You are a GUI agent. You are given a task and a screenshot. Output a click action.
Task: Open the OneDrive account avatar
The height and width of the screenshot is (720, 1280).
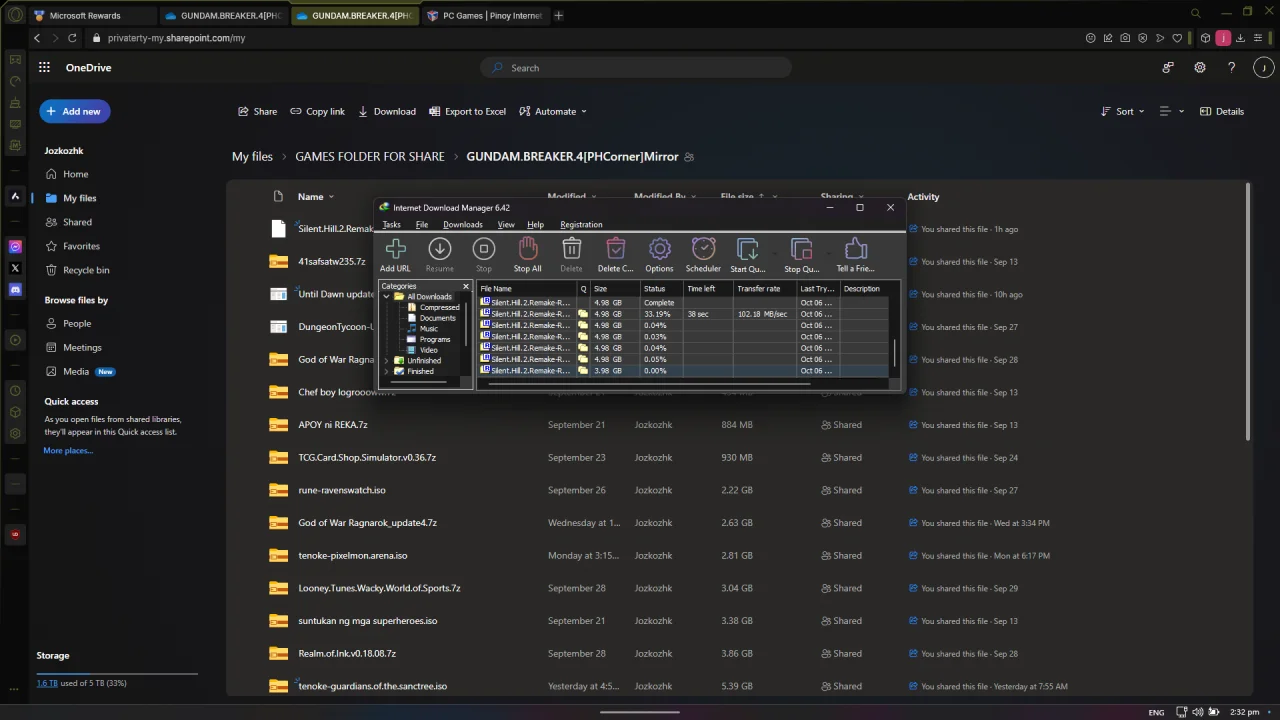(1263, 67)
